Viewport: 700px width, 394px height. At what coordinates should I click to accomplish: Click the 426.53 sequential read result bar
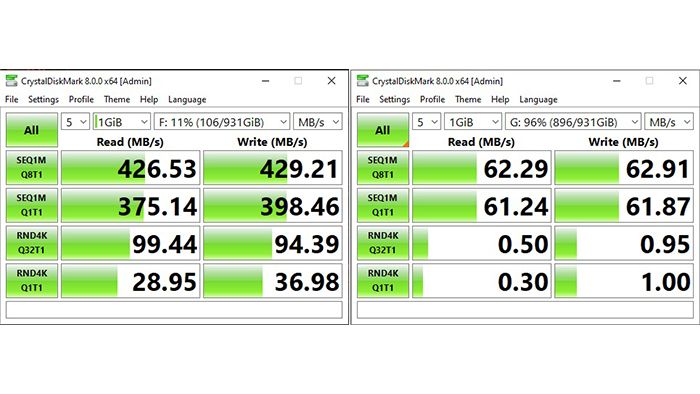pos(130,168)
